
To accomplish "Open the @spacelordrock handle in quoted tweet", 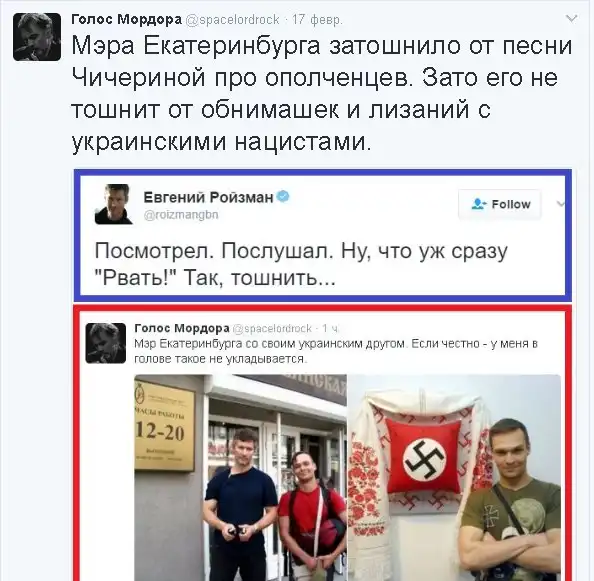I will (x=272, y=328).
